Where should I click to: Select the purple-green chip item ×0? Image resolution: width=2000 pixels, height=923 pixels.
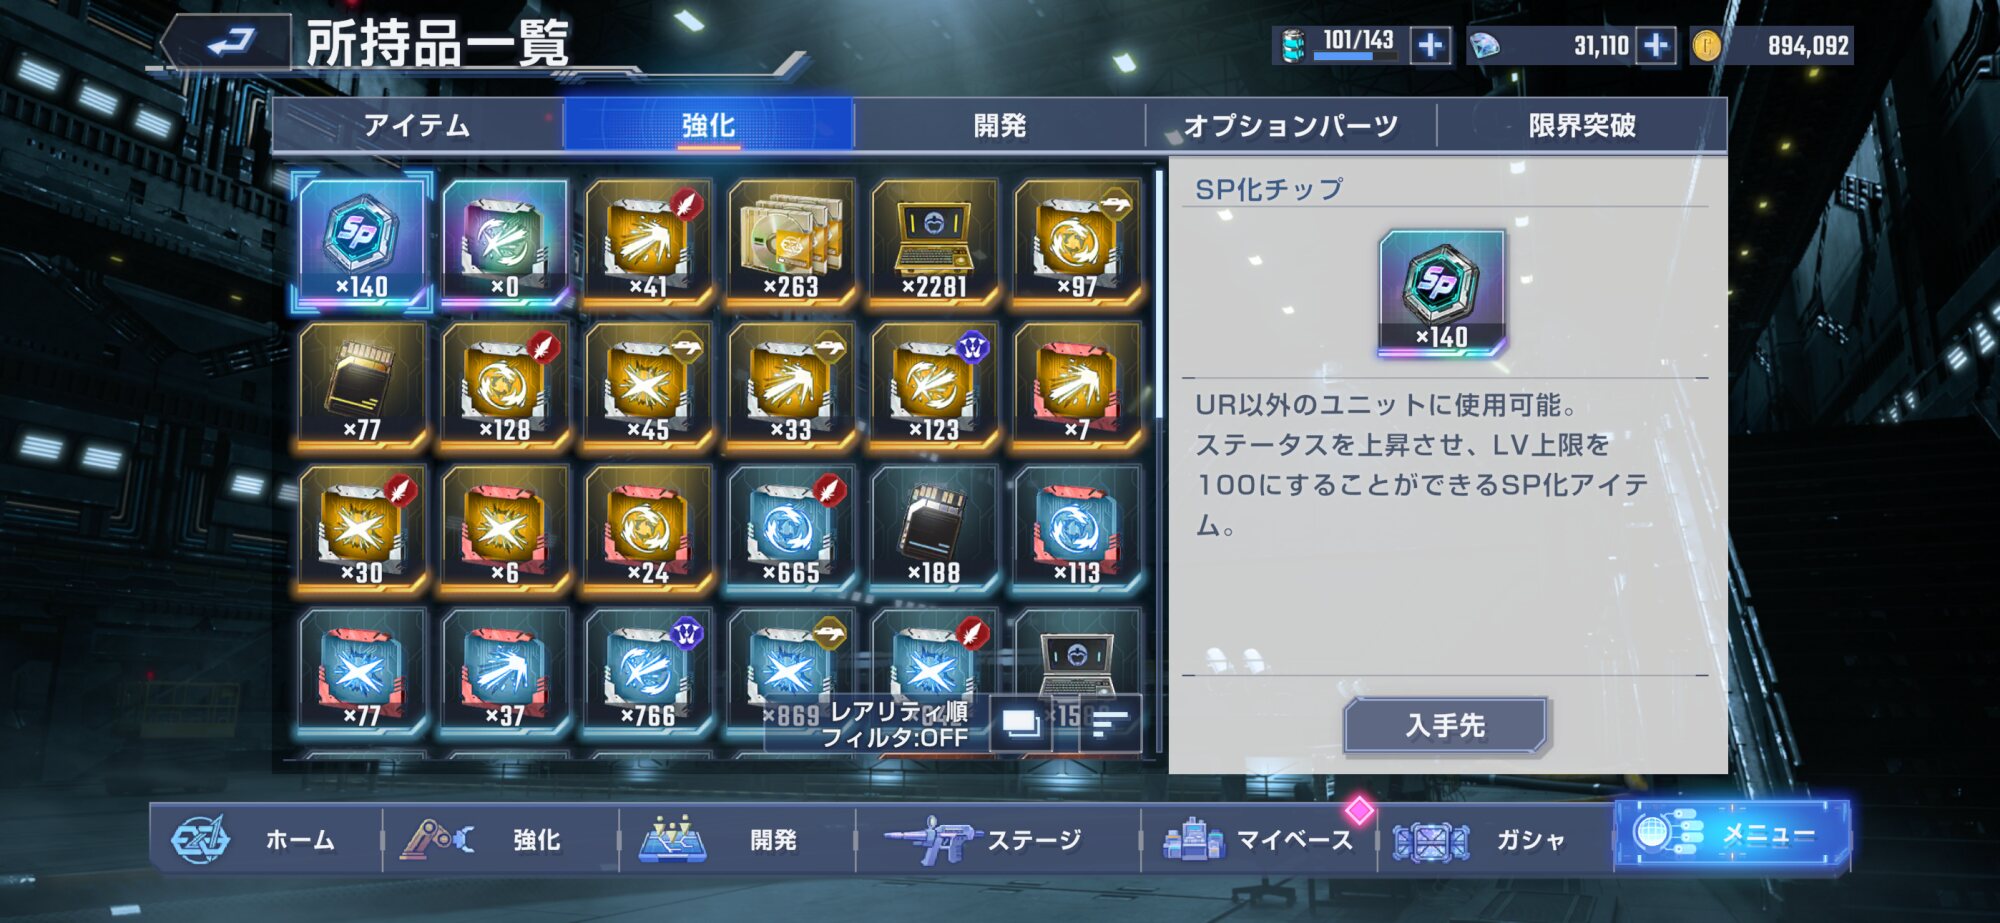(505, 241)
